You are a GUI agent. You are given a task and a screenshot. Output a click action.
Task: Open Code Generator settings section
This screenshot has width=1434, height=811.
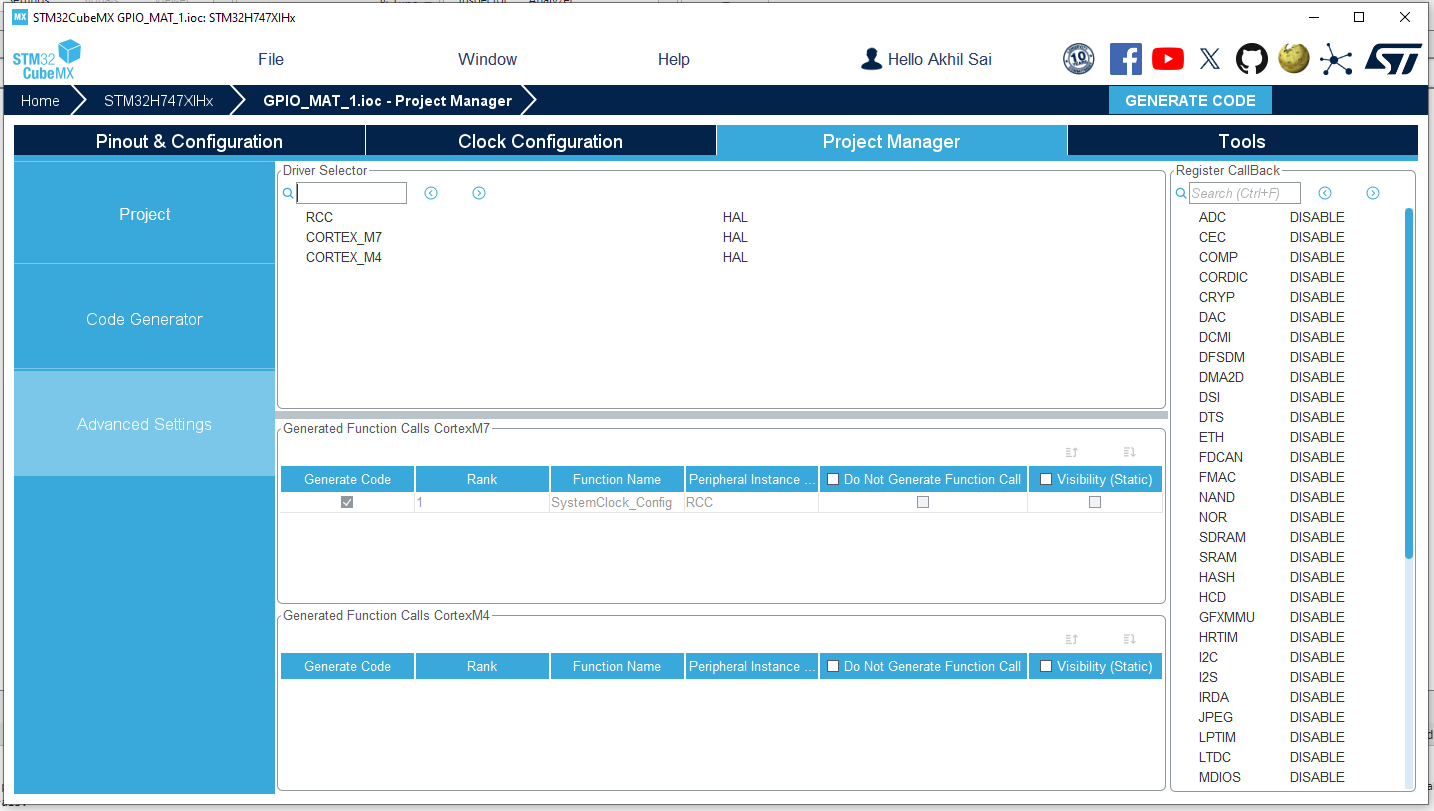click(144, 319)
